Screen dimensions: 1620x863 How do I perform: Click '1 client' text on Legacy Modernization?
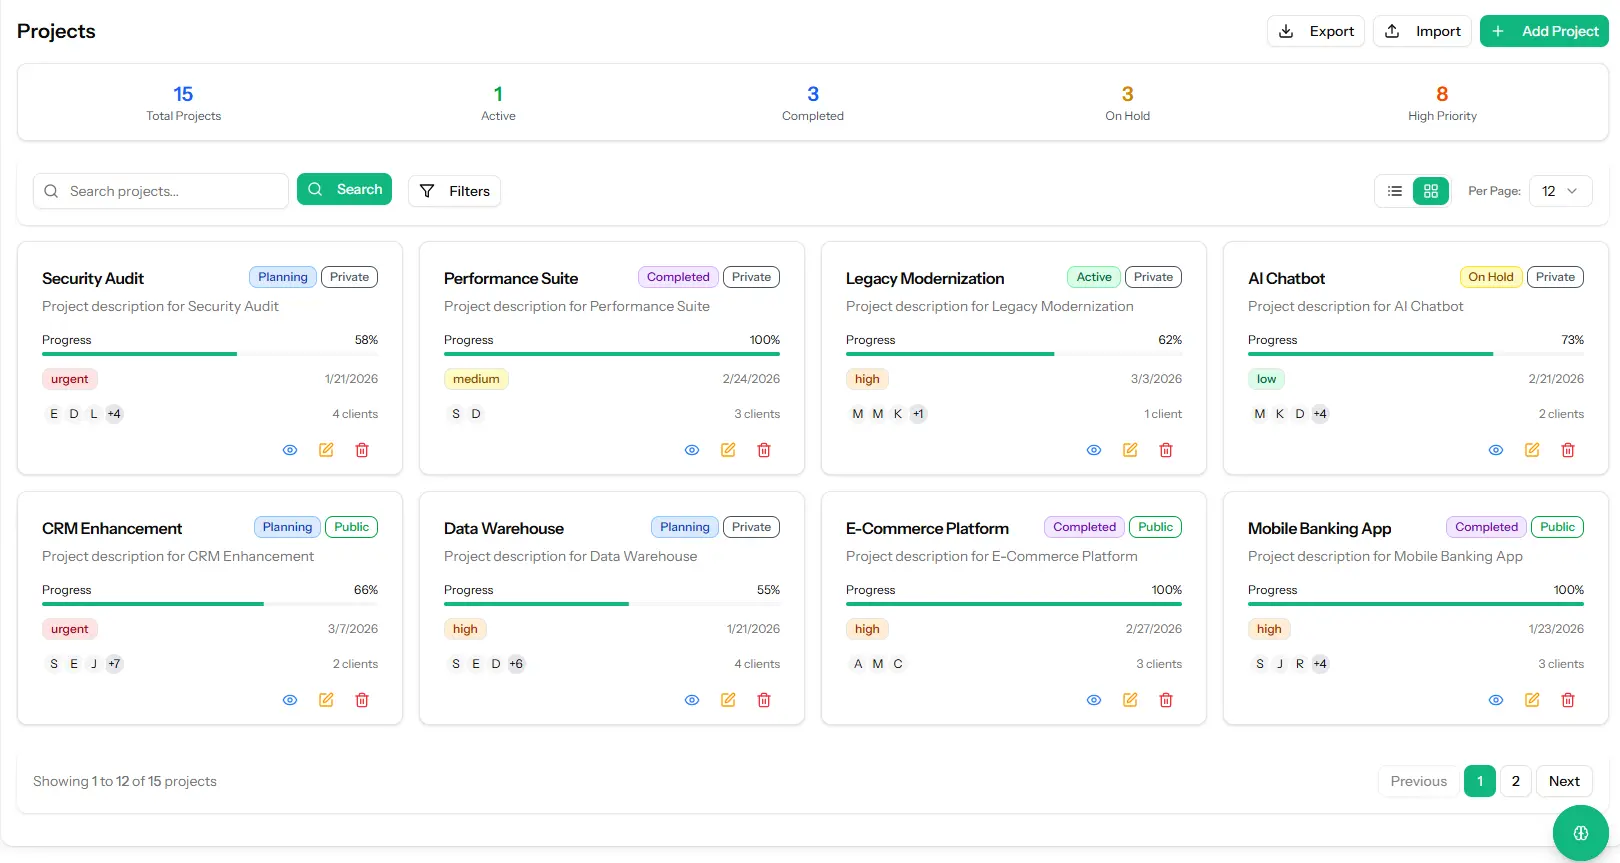point(1163,414)
